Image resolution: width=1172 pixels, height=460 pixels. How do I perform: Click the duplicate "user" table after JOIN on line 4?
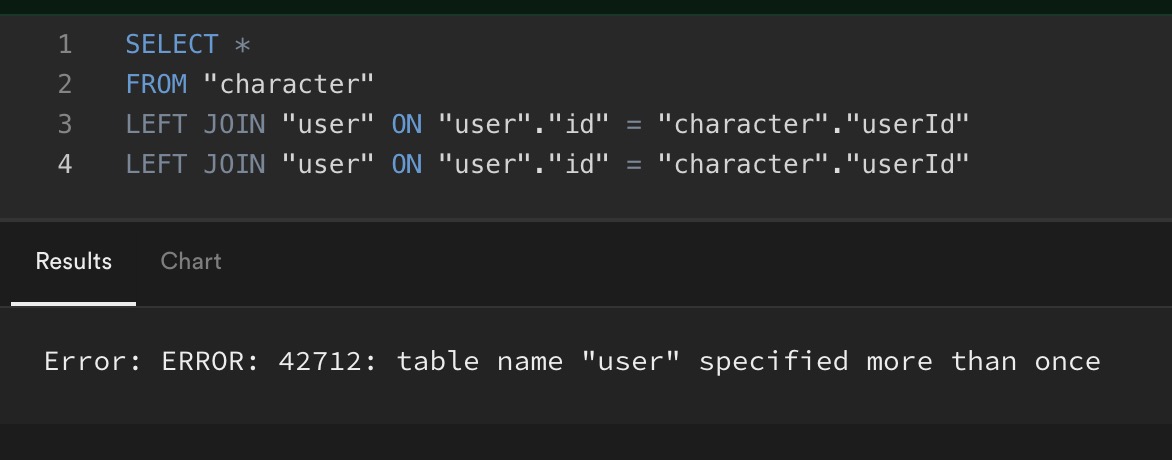(x=328, y=163)
